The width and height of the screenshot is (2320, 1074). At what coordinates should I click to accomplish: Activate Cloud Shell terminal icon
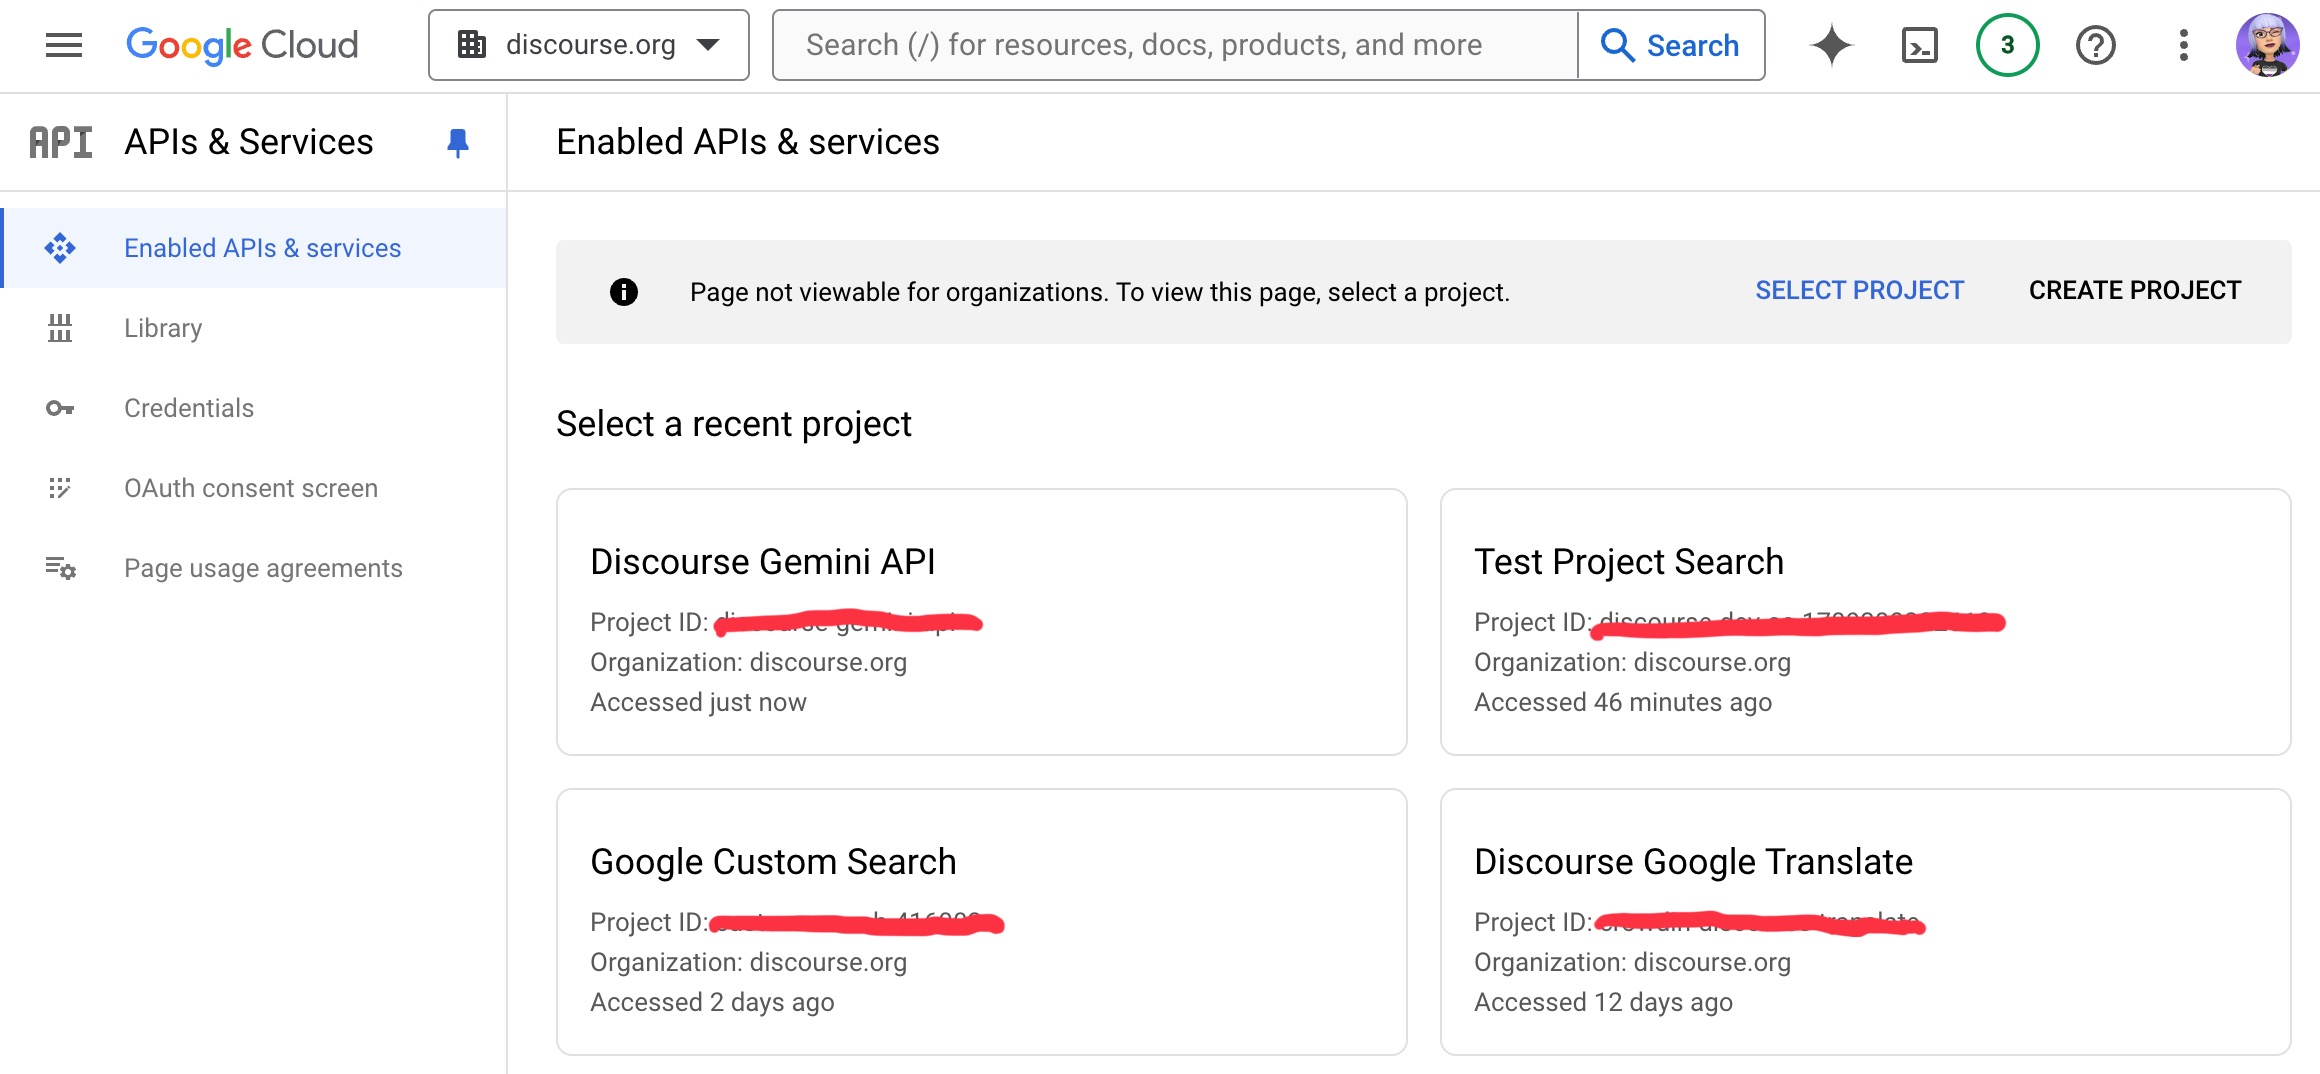1920,45
